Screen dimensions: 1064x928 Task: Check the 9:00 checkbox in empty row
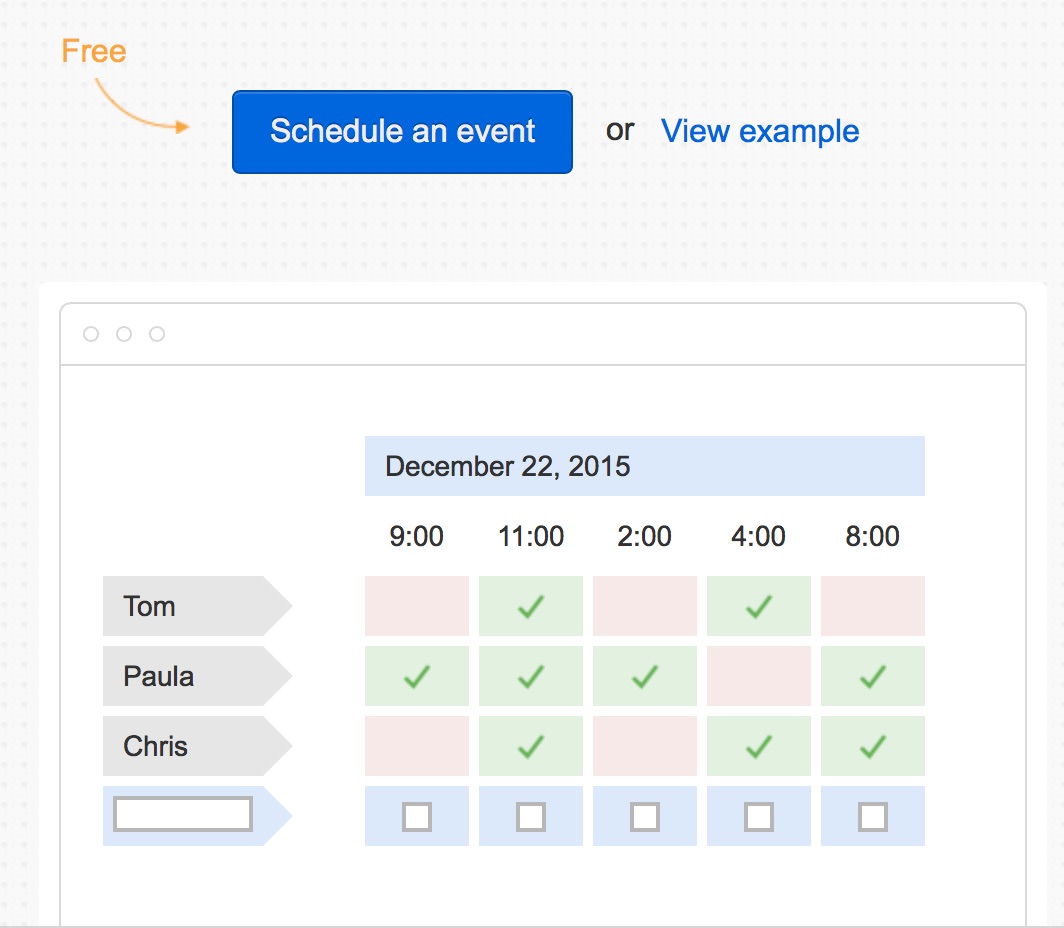[x=417, y=817]
